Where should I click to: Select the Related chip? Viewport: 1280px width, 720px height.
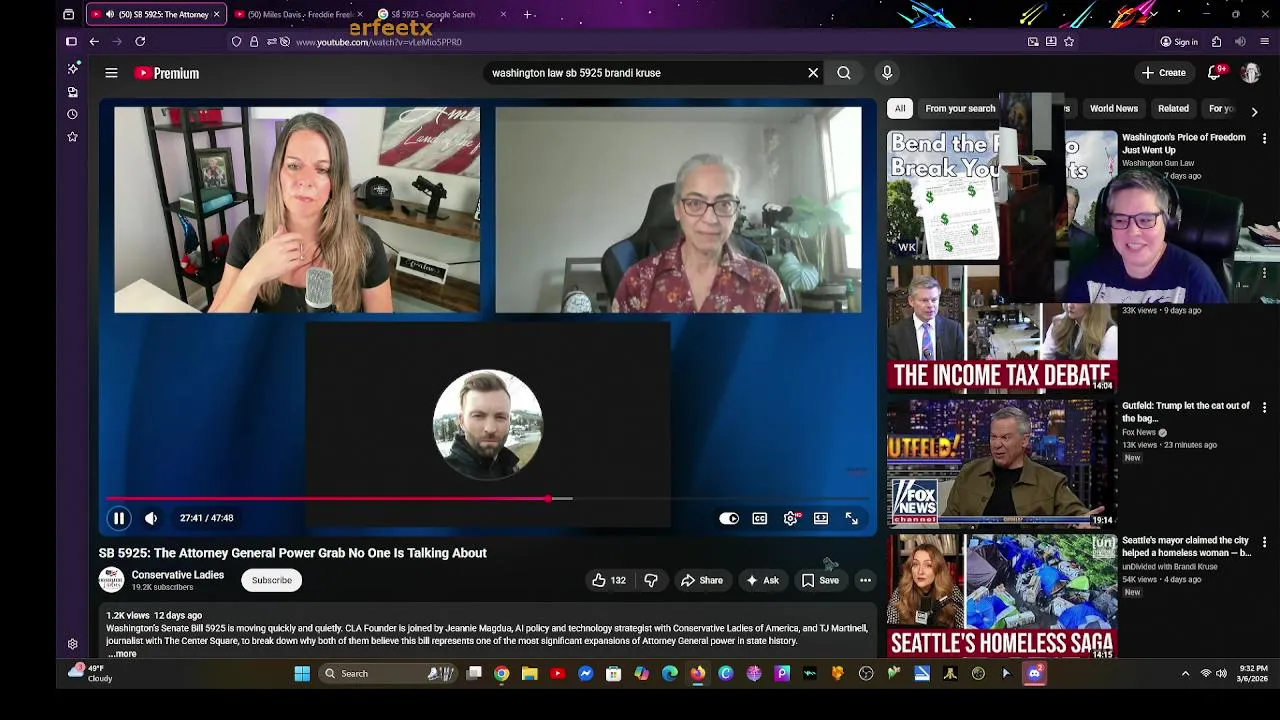click(1173, 108)
